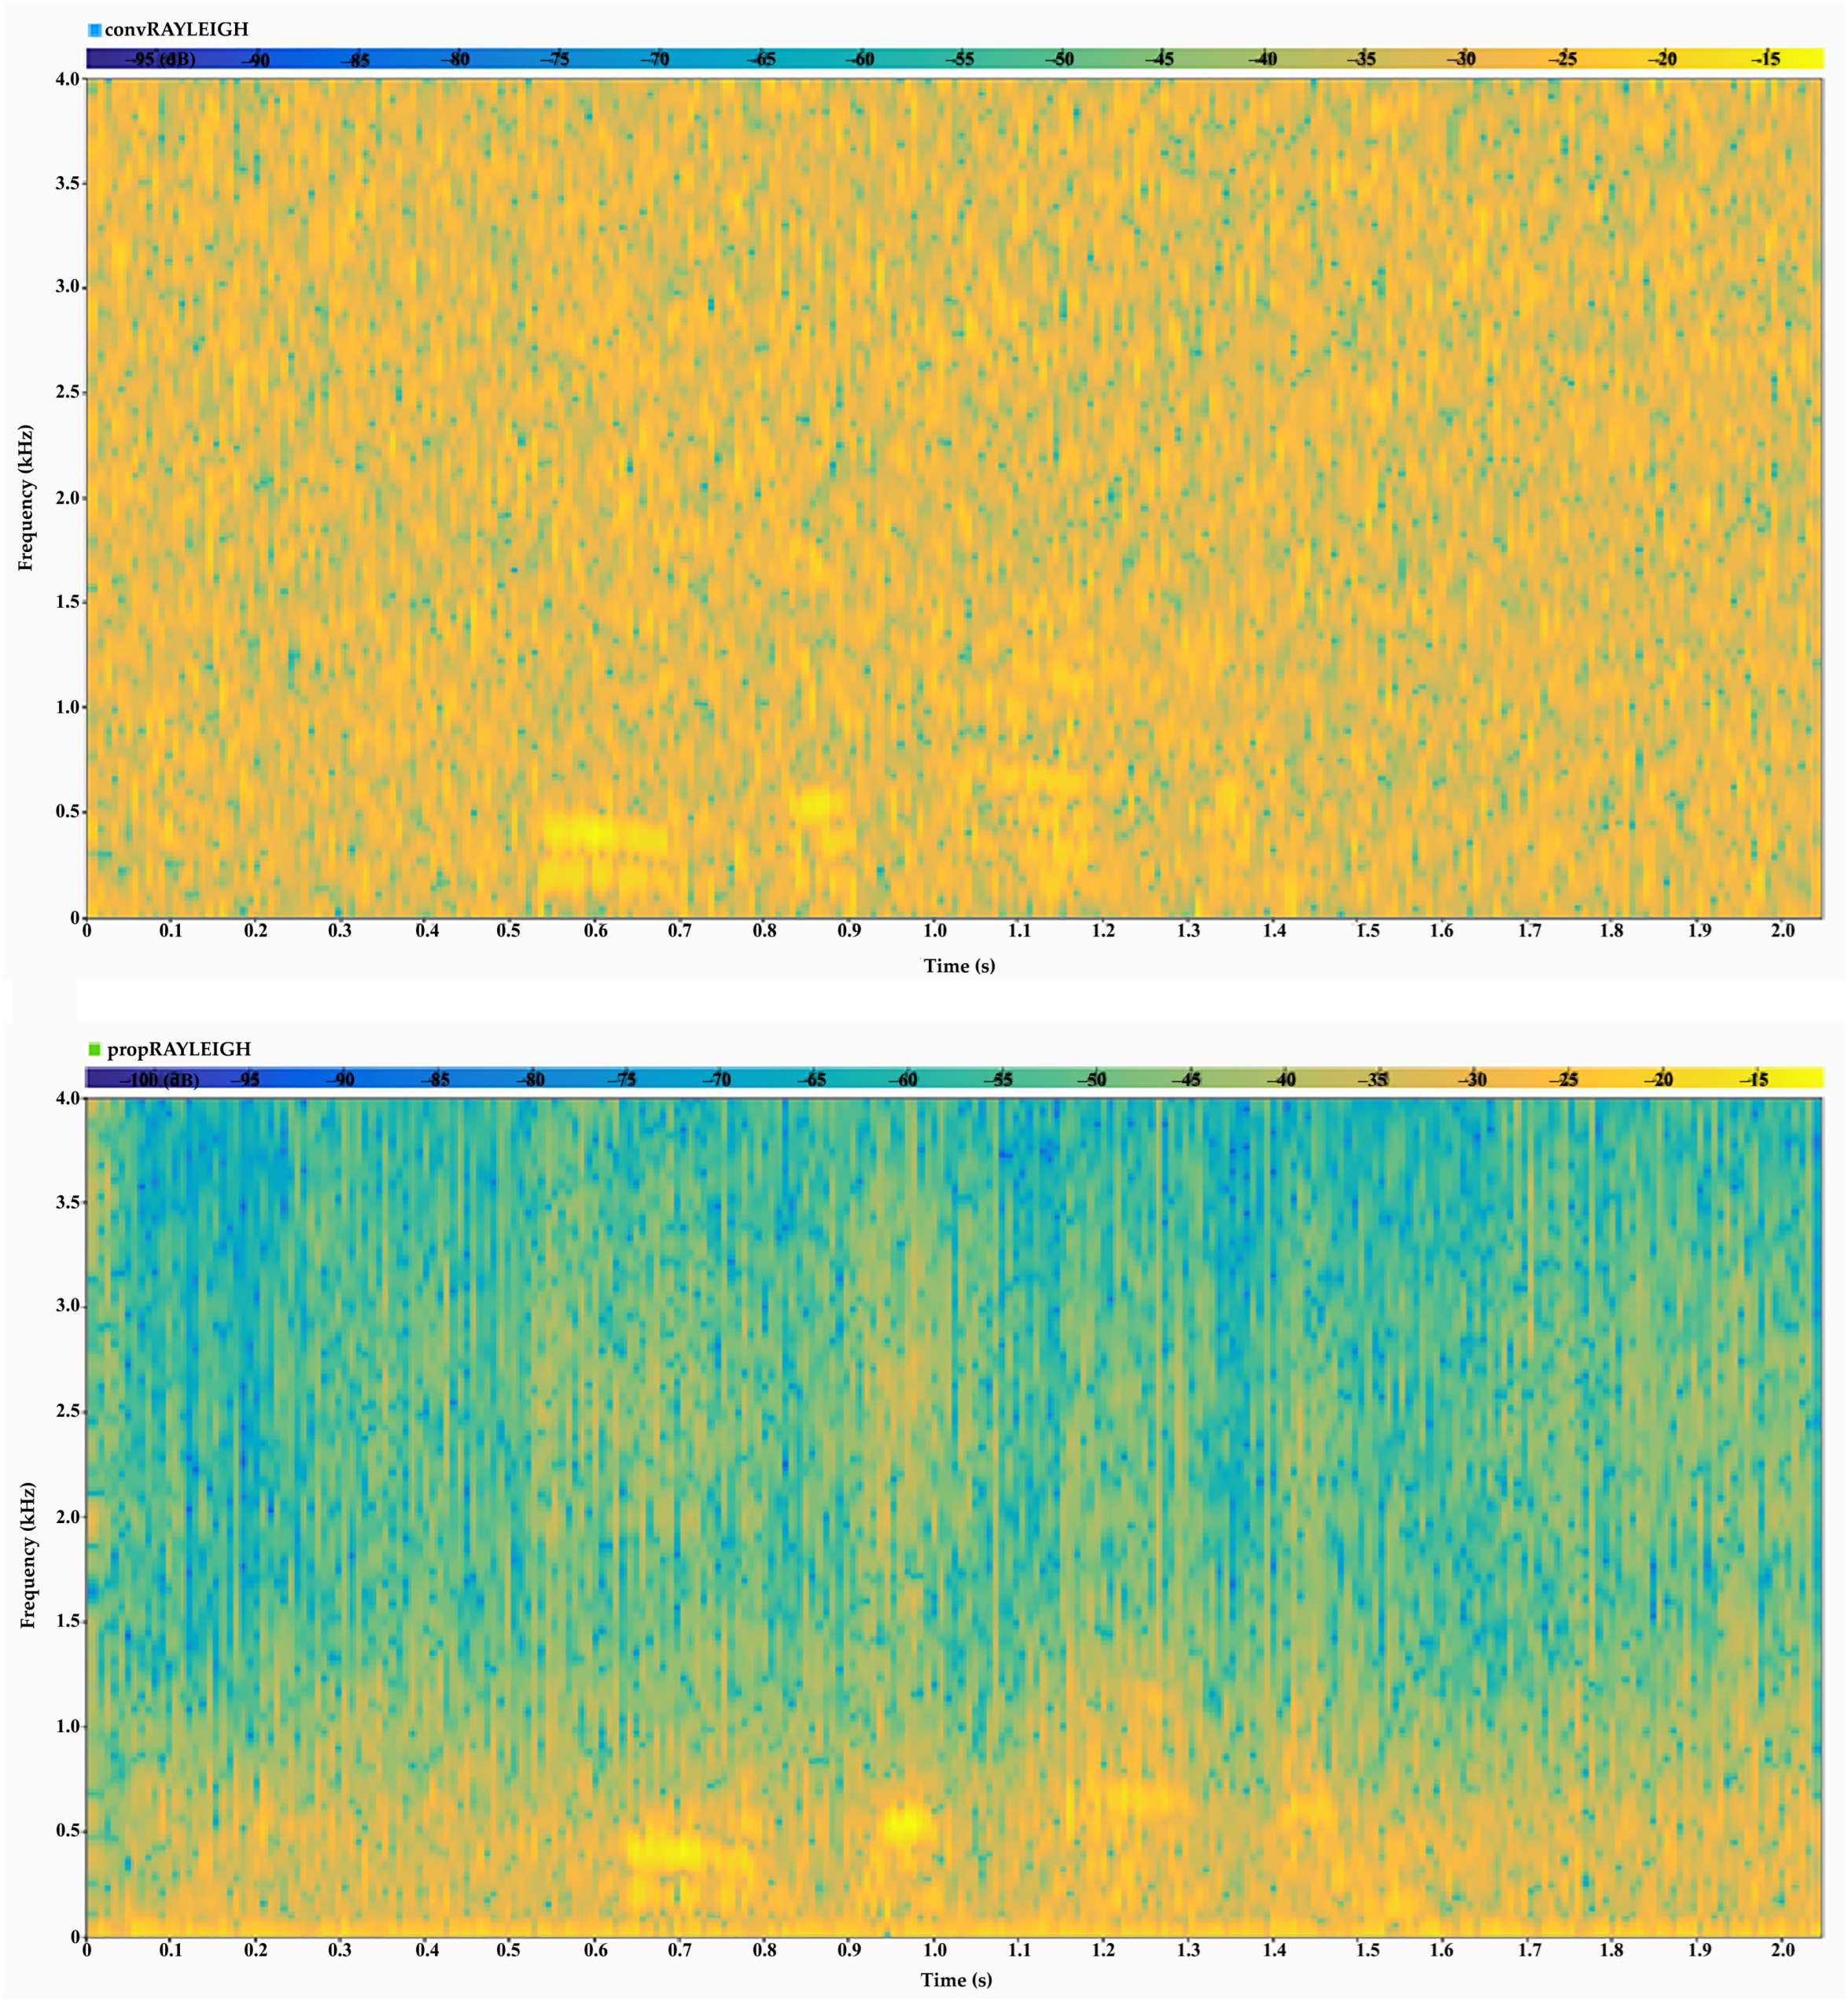Click -50 on the propRAYLEIGH color bar
The width and height of the screenshot is (1848, 2002).
click(x=1092, y=1080)
